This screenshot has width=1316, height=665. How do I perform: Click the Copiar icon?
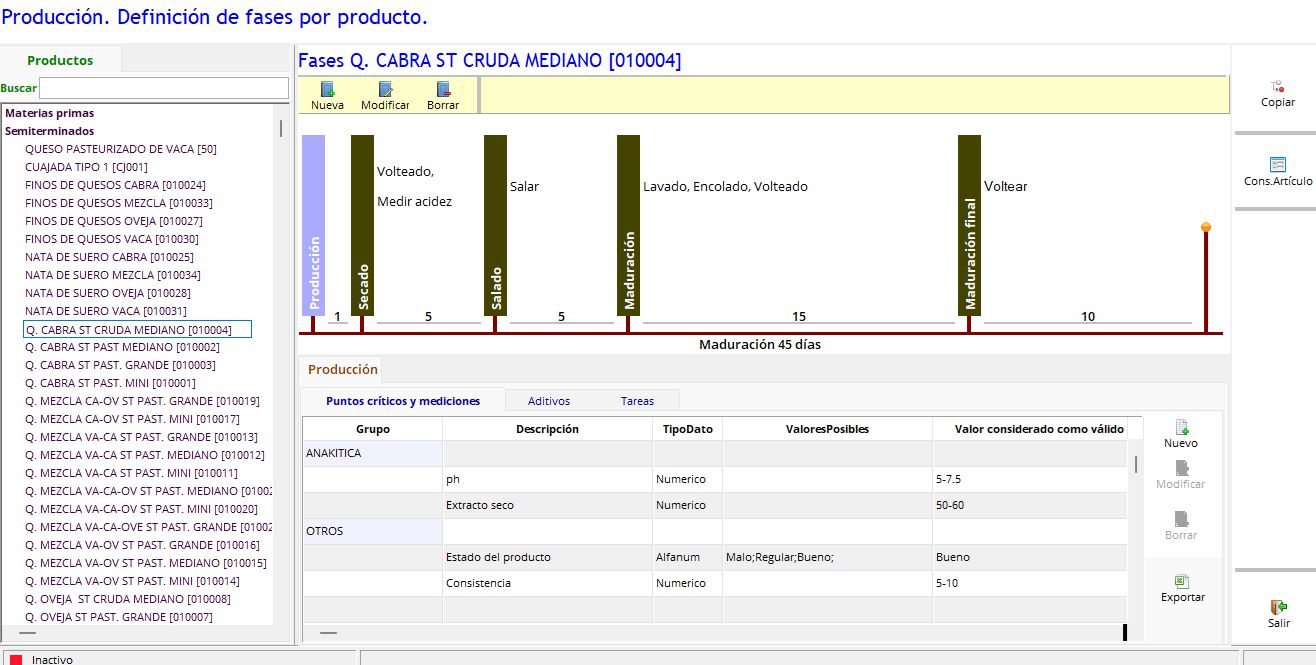(1277, 88)
